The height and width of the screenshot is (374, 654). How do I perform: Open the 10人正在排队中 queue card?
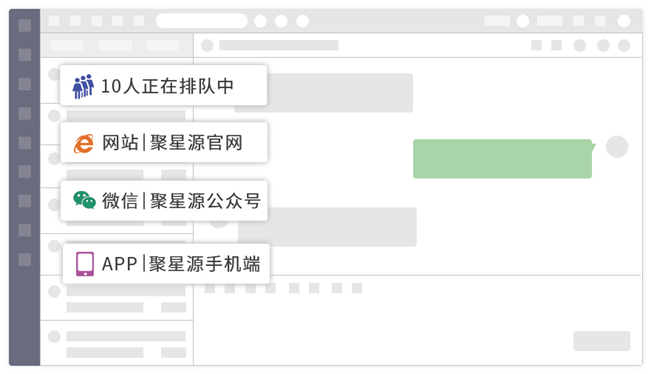coord(164,85)
